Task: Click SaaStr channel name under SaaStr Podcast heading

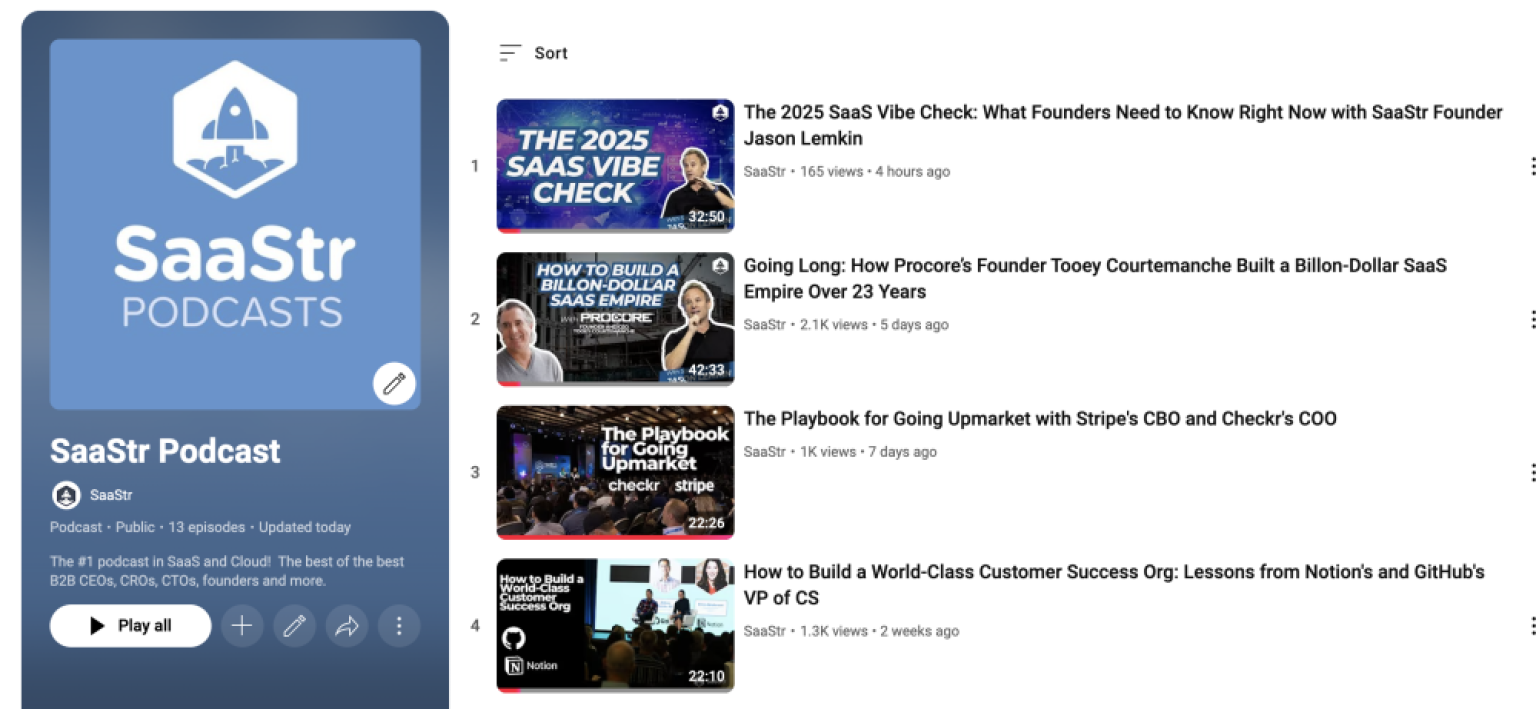Action: click(111, 495)
